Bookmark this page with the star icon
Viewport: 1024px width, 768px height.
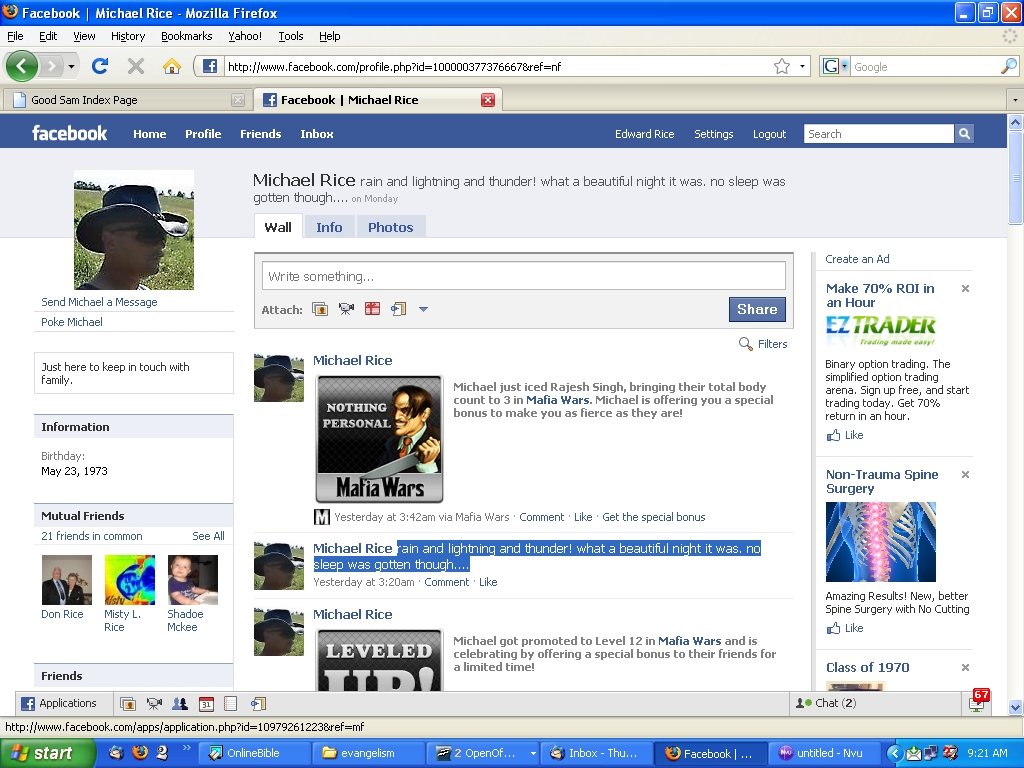click(782, 66)
